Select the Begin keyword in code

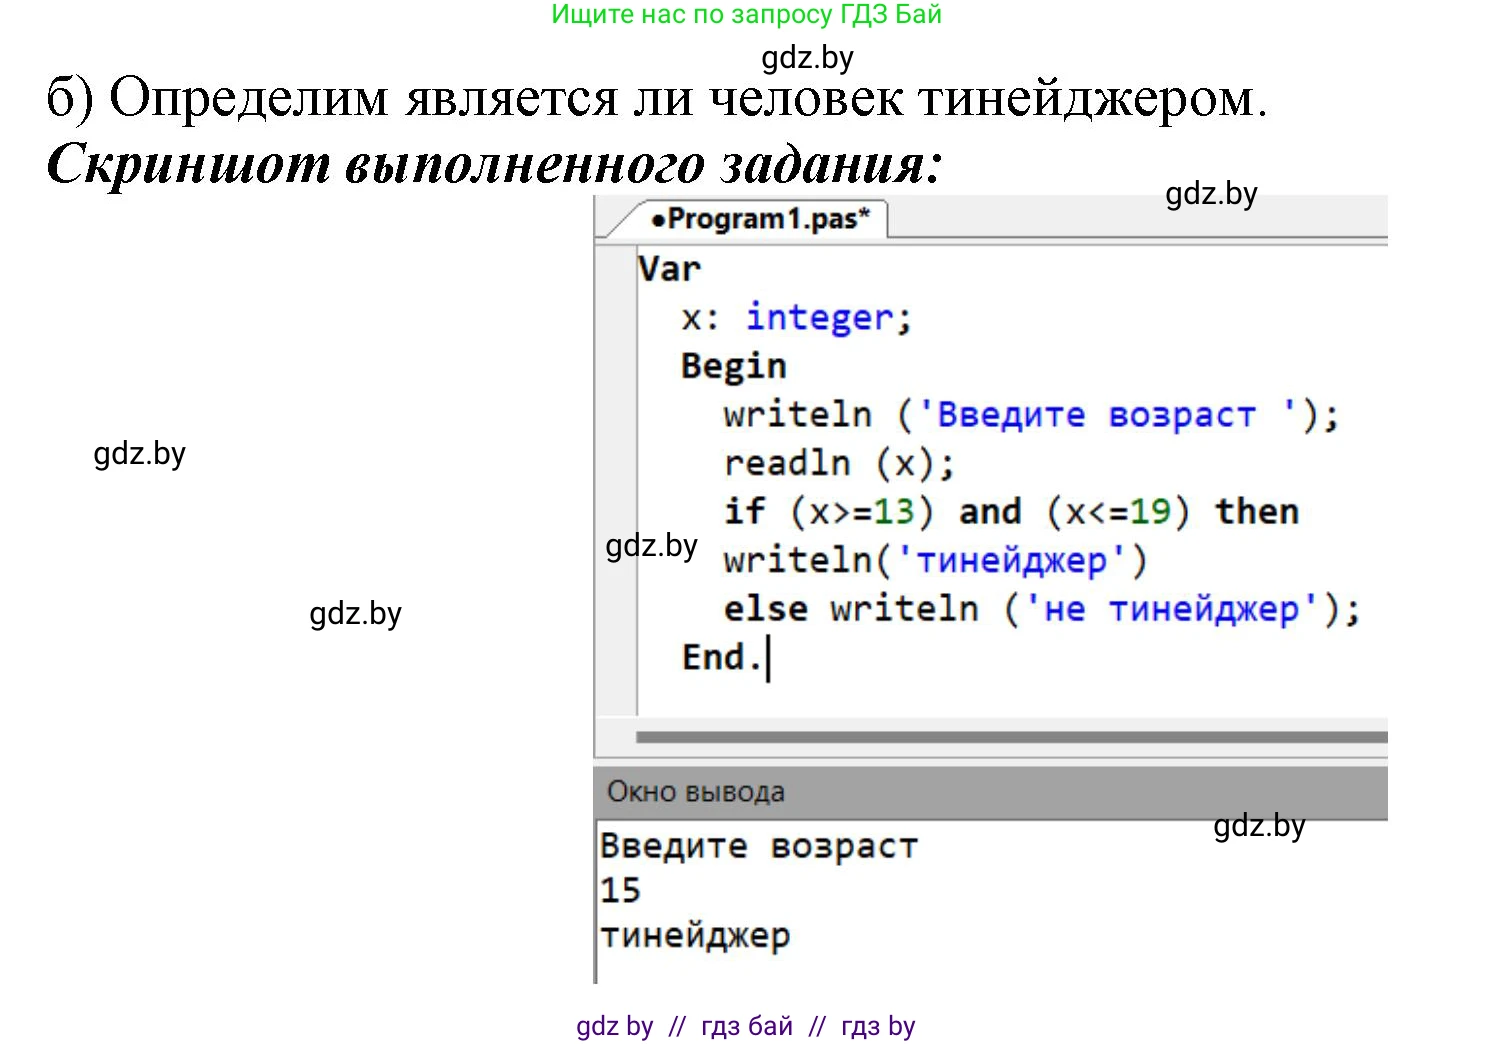[733, 366]
